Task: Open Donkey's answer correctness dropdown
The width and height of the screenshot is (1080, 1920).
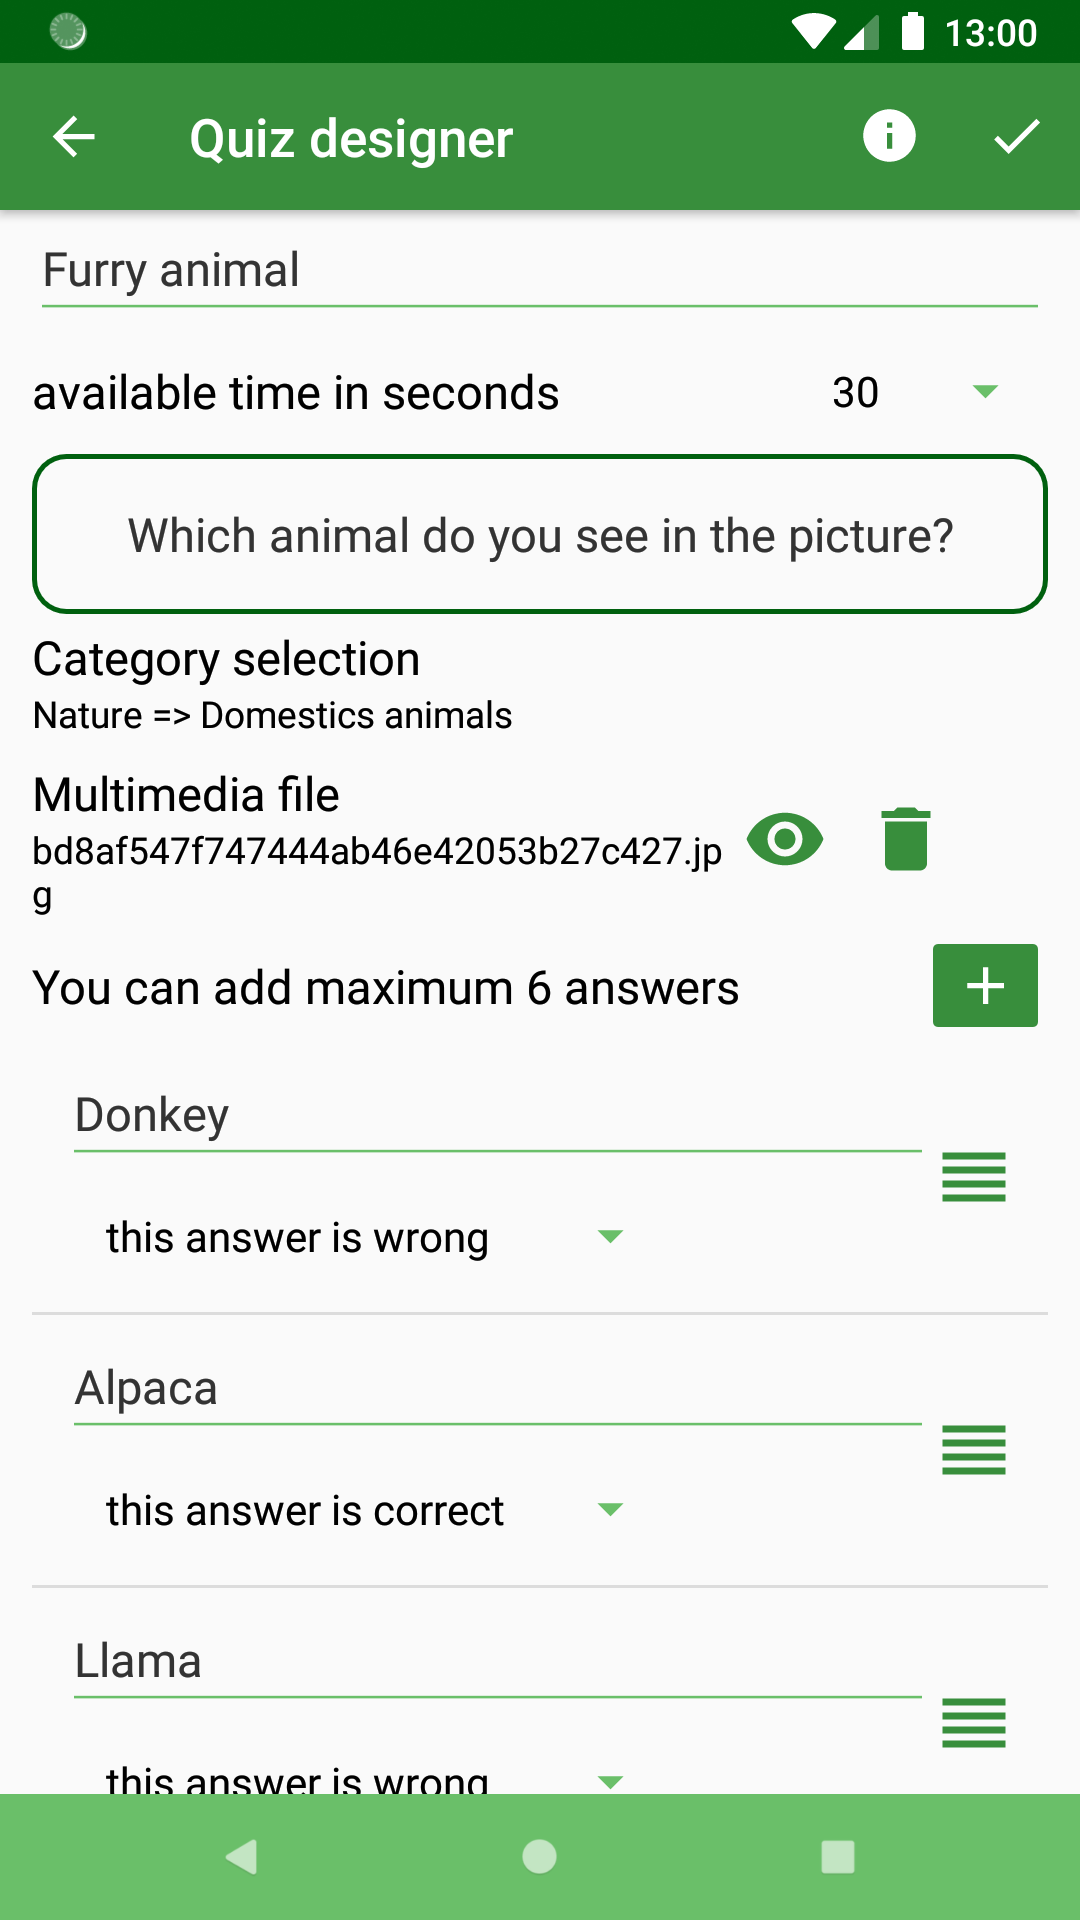Action: pos(365,1238)
